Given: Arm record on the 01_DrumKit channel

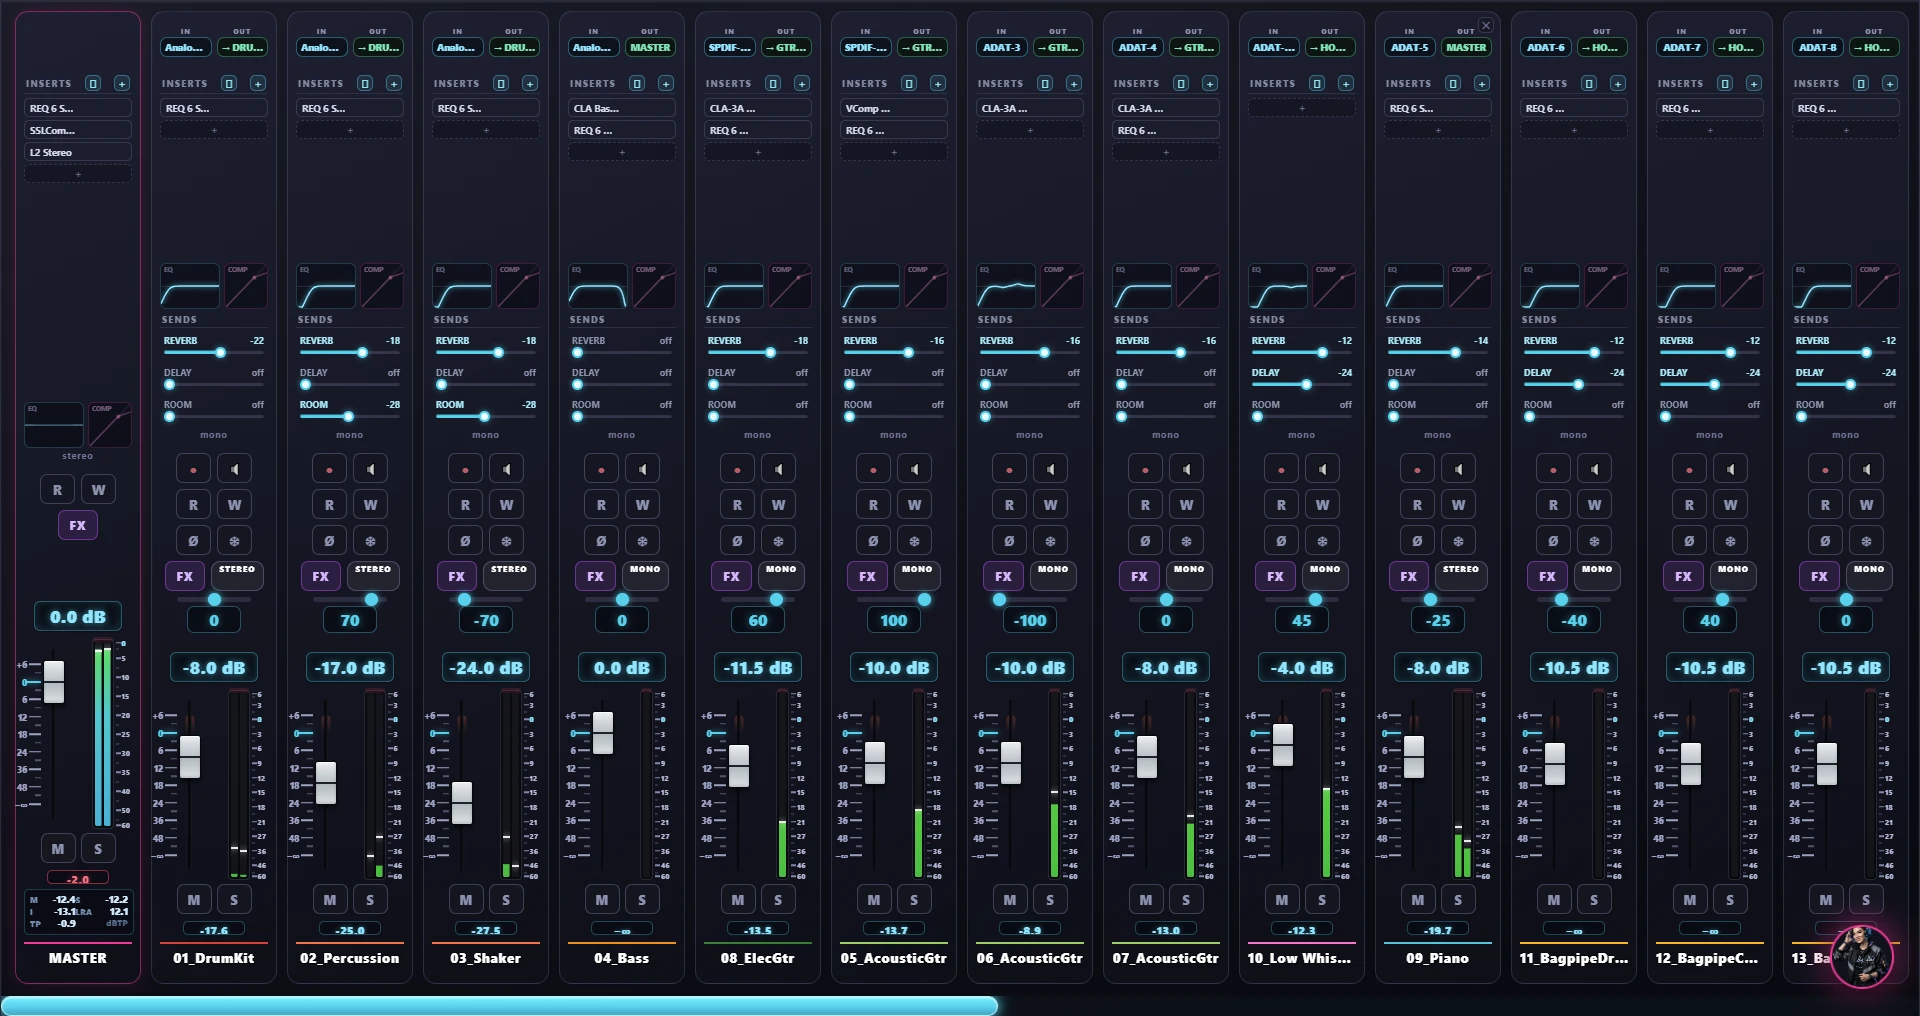Looking at the screenshot, I should (x=193, y=469).
